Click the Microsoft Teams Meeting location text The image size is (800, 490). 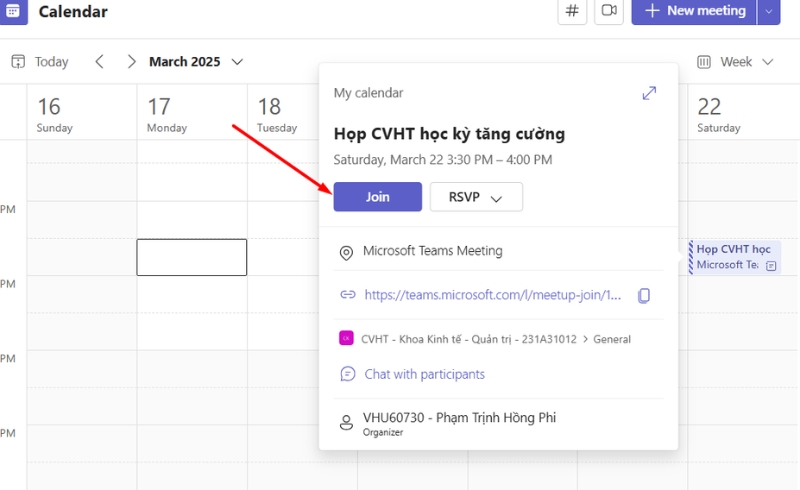click(x=433, y=251)
